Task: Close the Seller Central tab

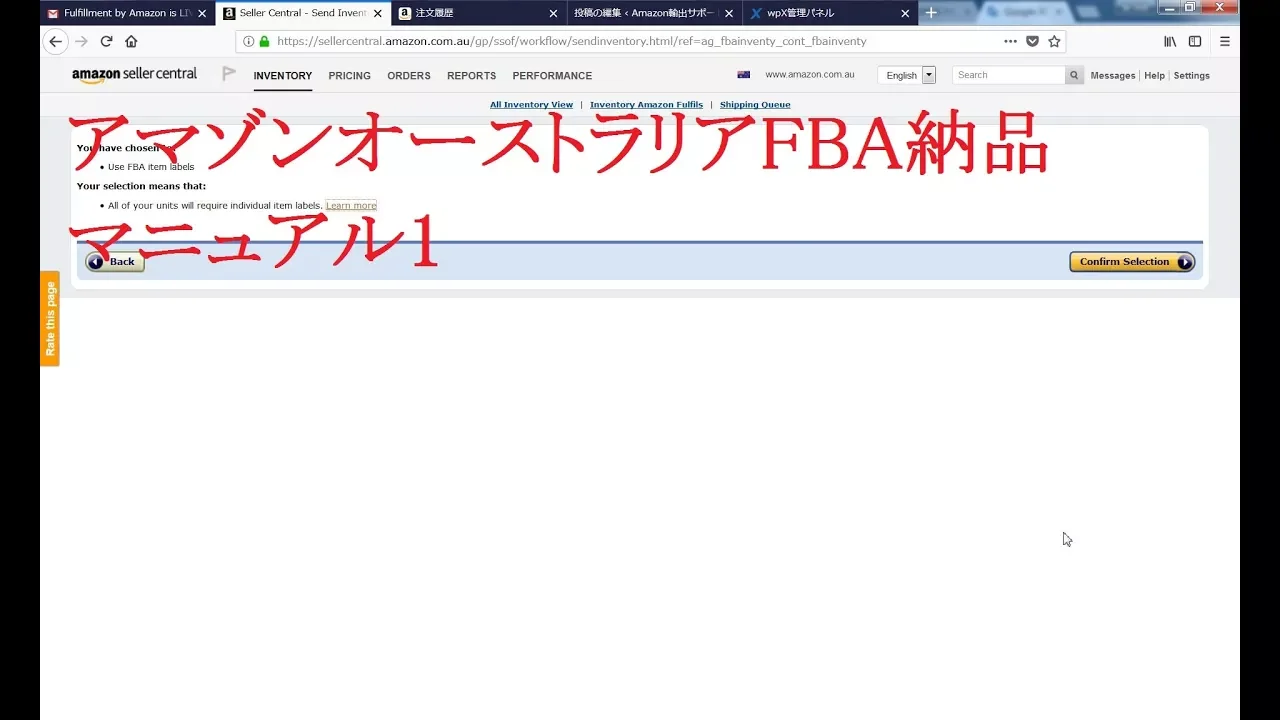Action: tap(377, 13)
